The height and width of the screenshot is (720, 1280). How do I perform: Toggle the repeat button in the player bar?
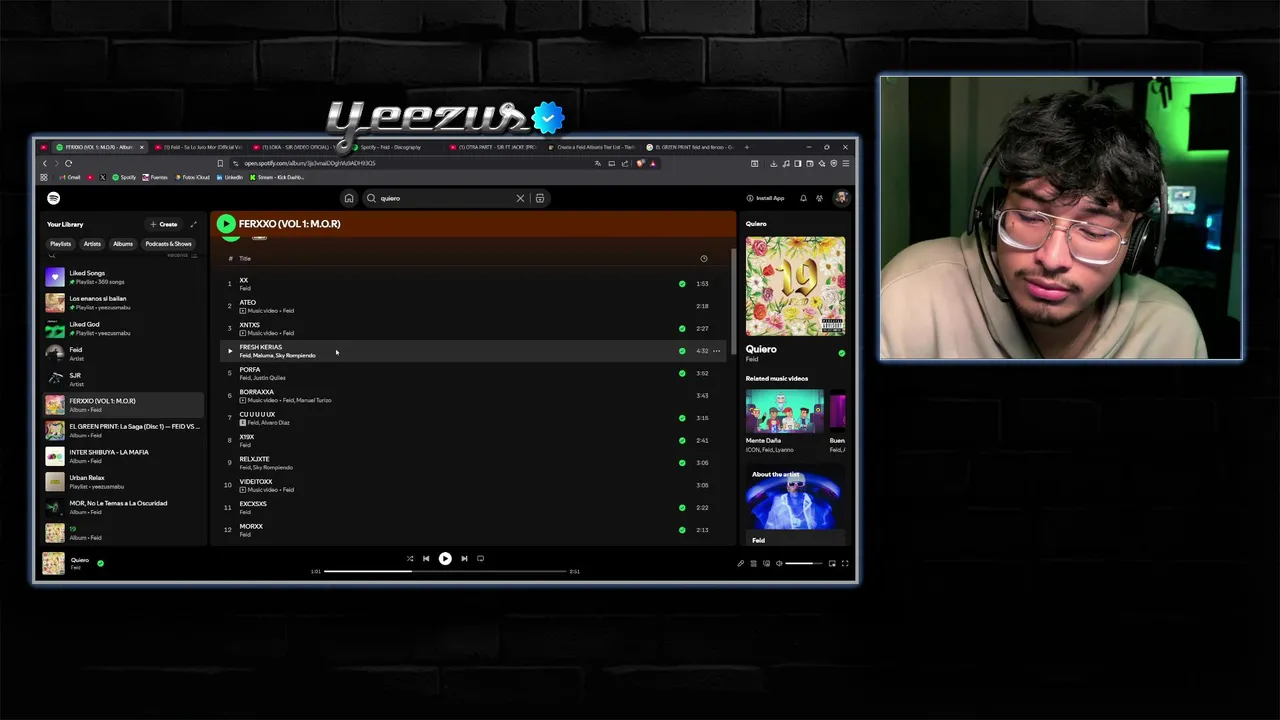[x=481, y=559]
